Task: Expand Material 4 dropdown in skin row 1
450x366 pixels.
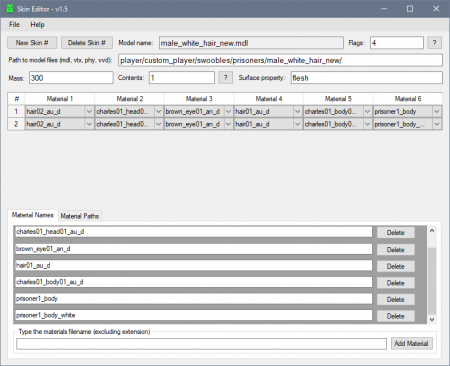Action: point(298,112)
